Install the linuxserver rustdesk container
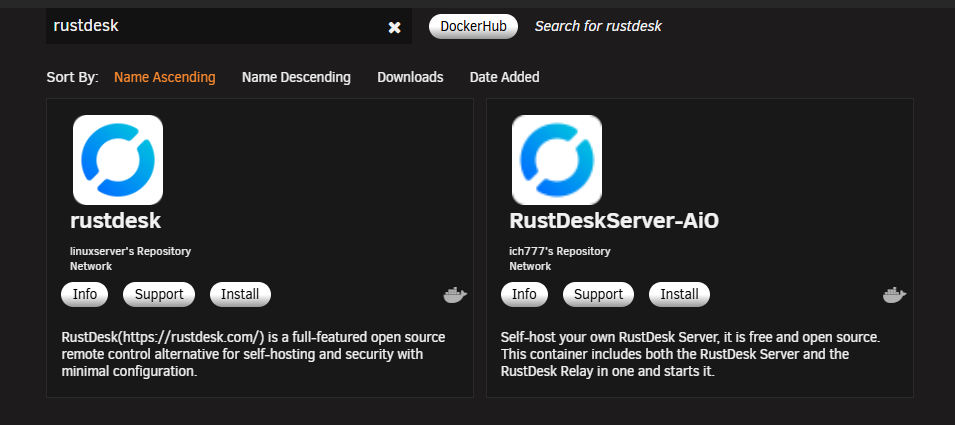Image resolution: width=955 pixels, height=425 pixels. coord(240,295)
